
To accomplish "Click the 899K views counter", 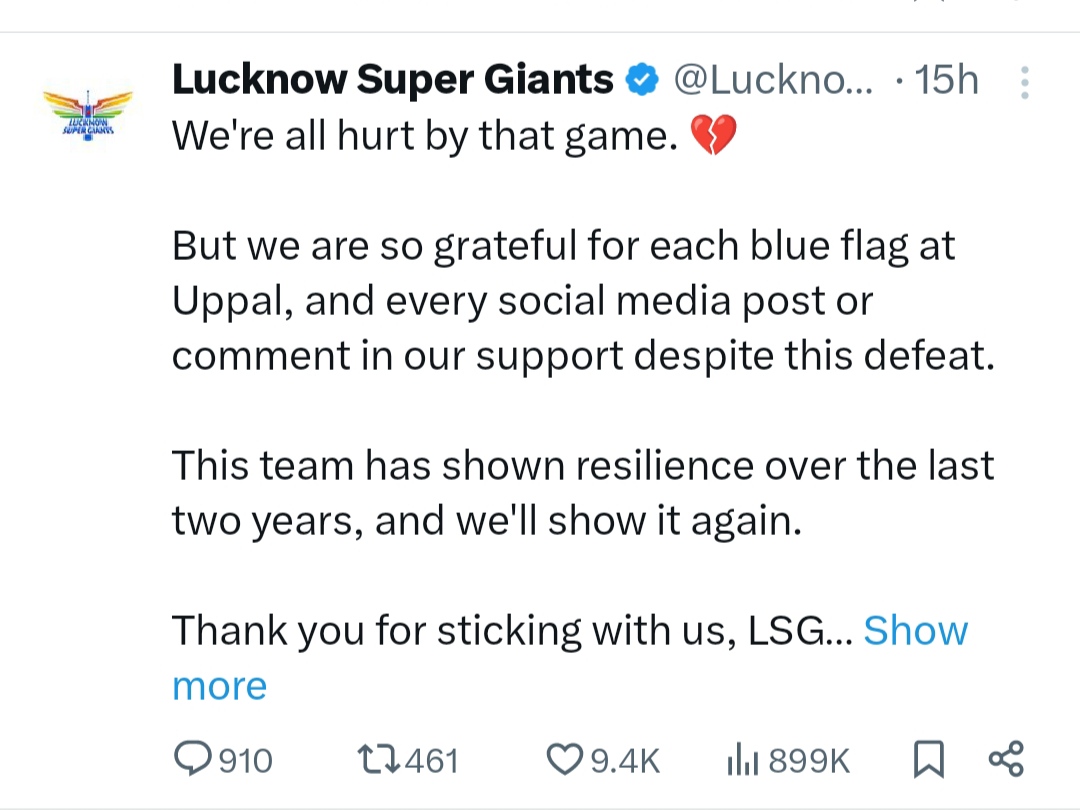I will (x=810, y=759).
